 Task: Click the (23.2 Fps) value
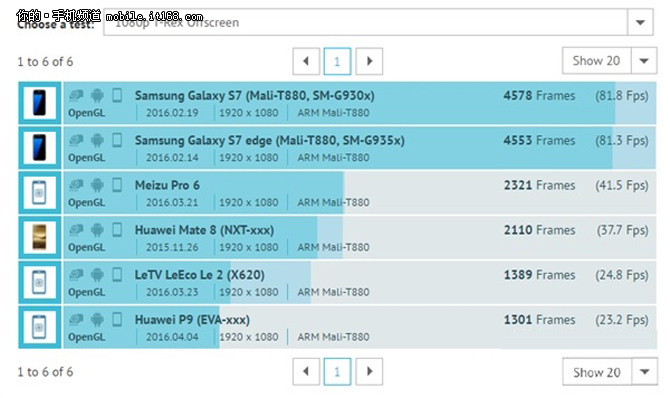pos(622,320)
